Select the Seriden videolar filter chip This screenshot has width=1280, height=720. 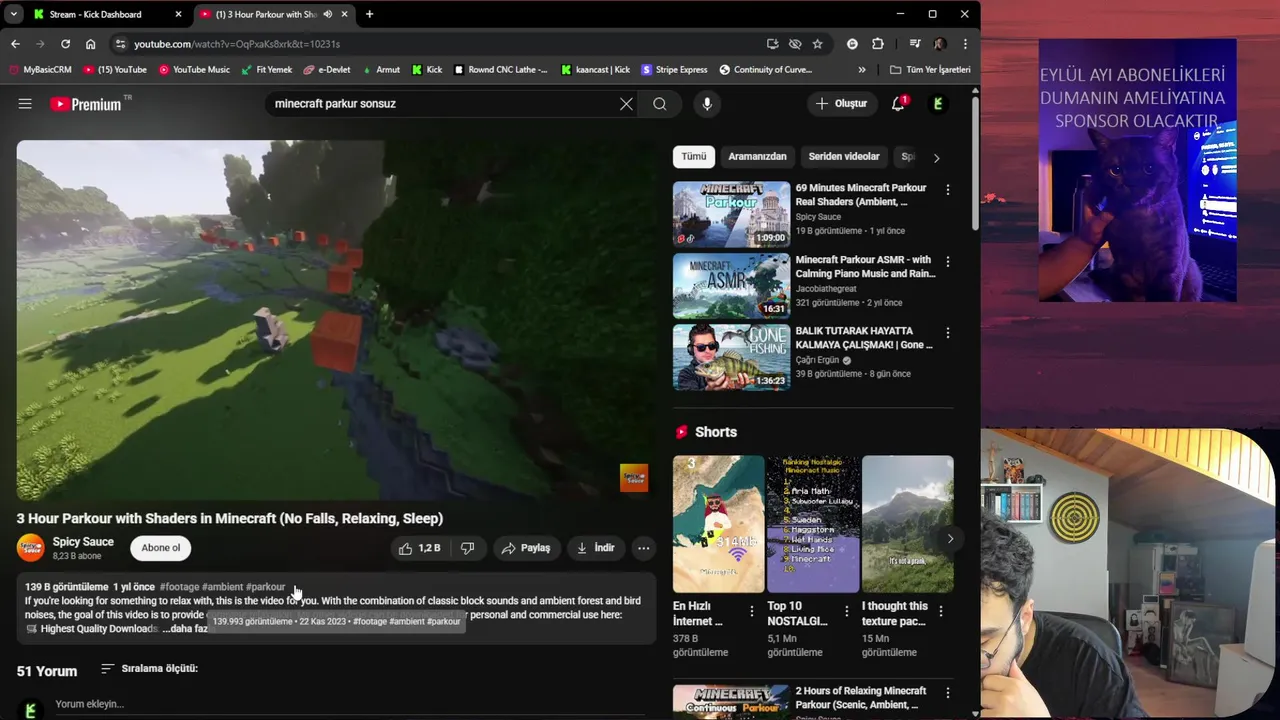844,157
